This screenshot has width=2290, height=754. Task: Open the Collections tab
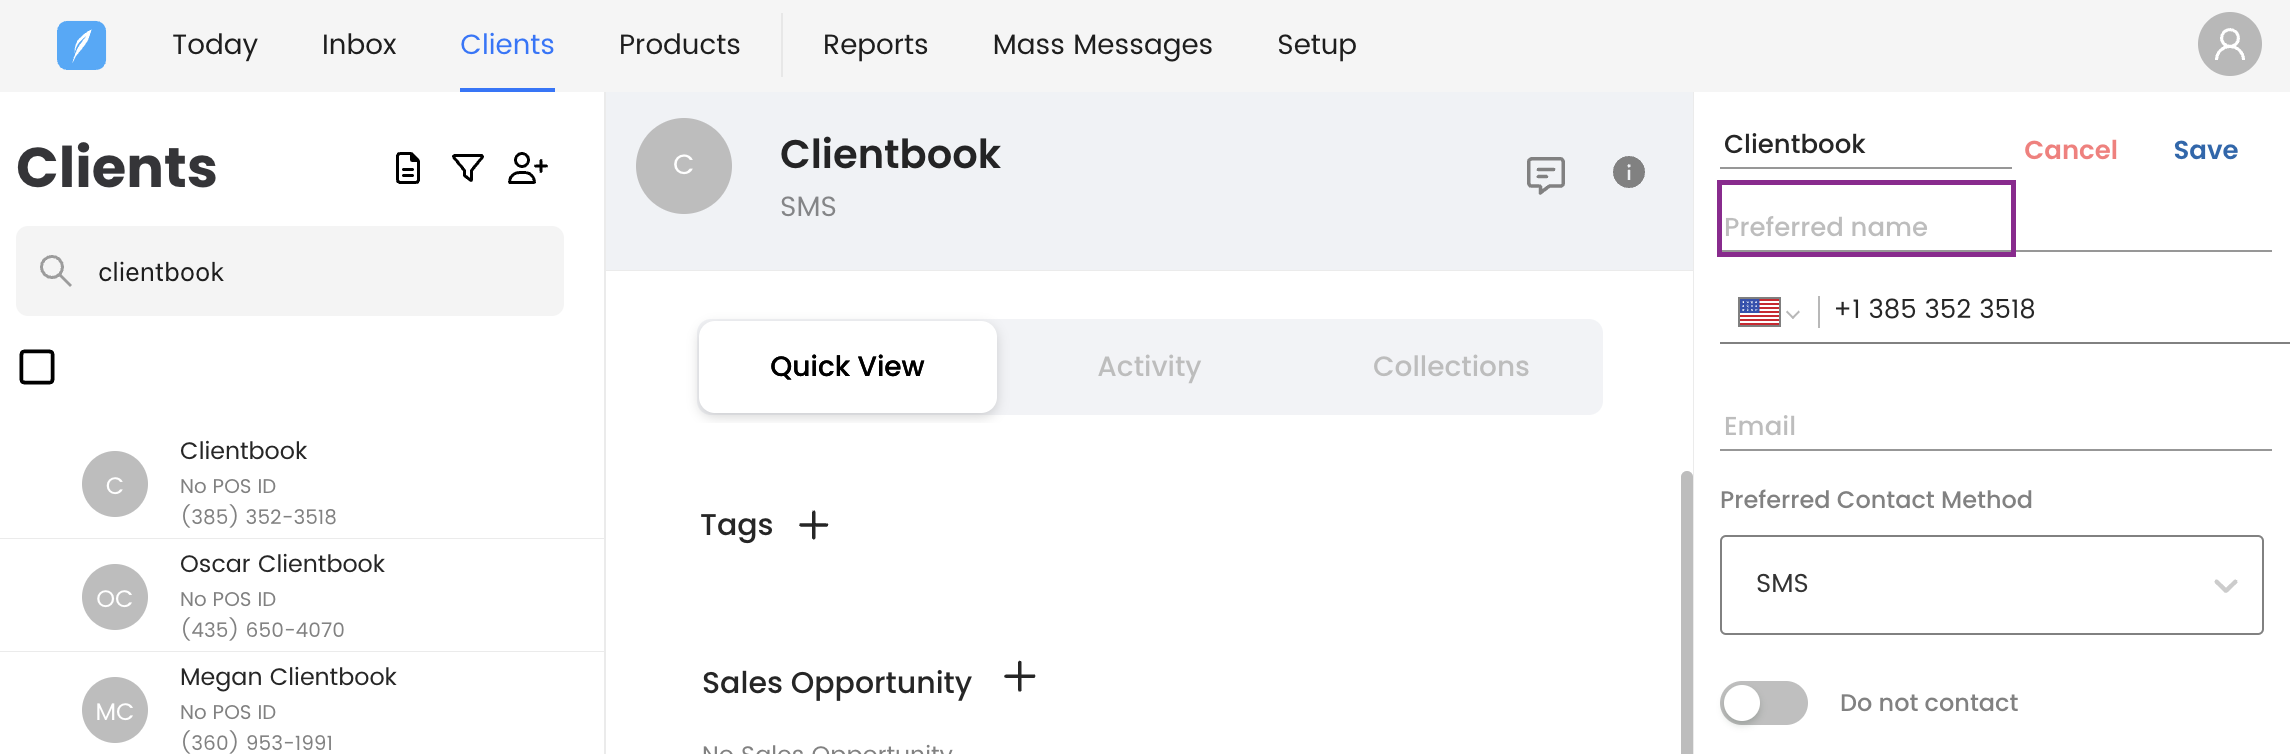coord(1450,367)
